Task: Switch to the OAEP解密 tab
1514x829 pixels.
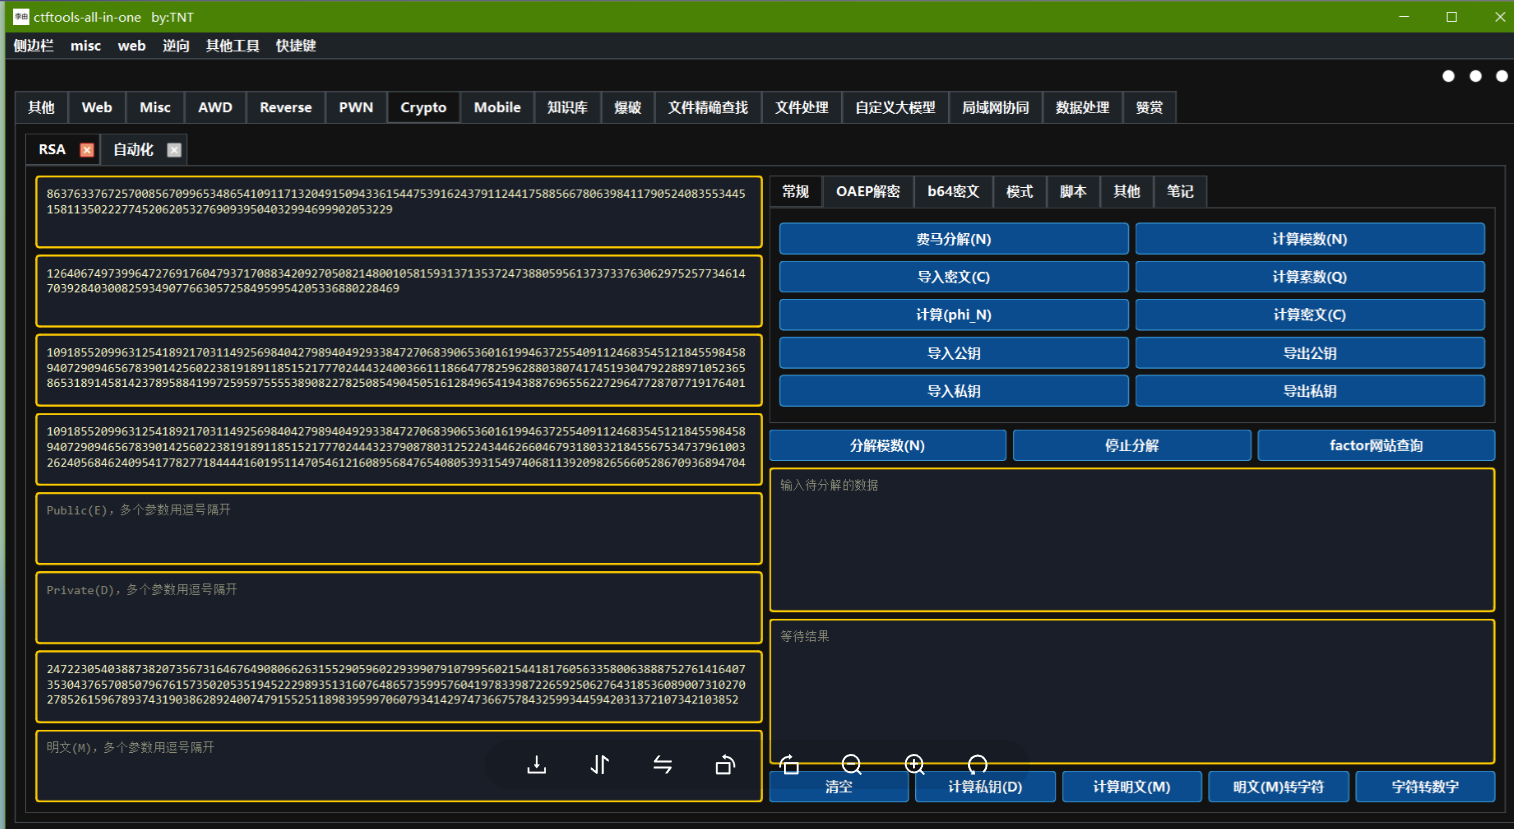Action: (868, 191)
